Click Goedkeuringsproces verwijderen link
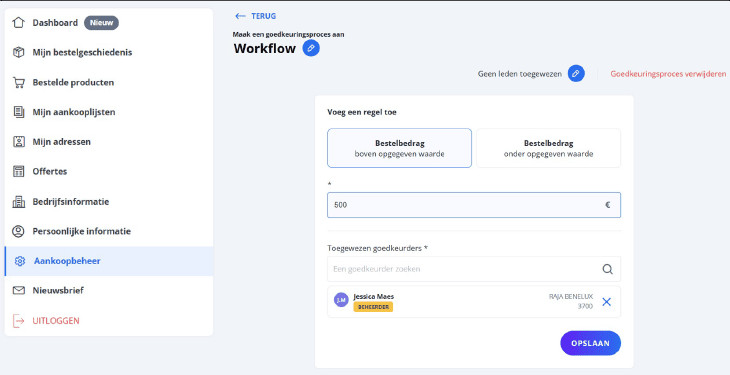Screen dimensions: 730x375 [668, 74]
